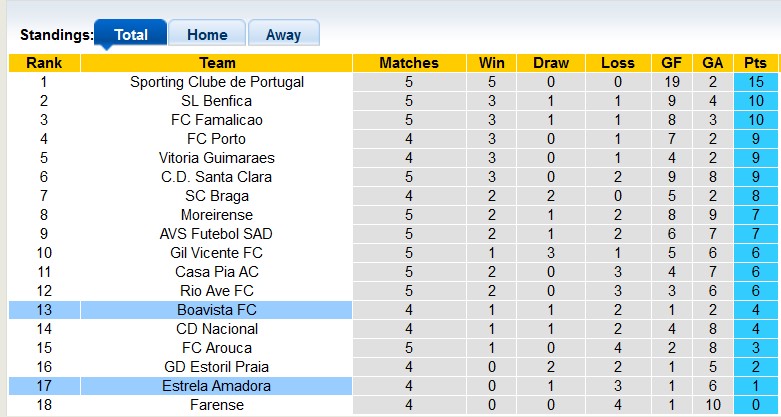This screenshot has height=417, width=781.
Task: Click Sporting Clube de Portugal team name
Action: pos(217,82)
